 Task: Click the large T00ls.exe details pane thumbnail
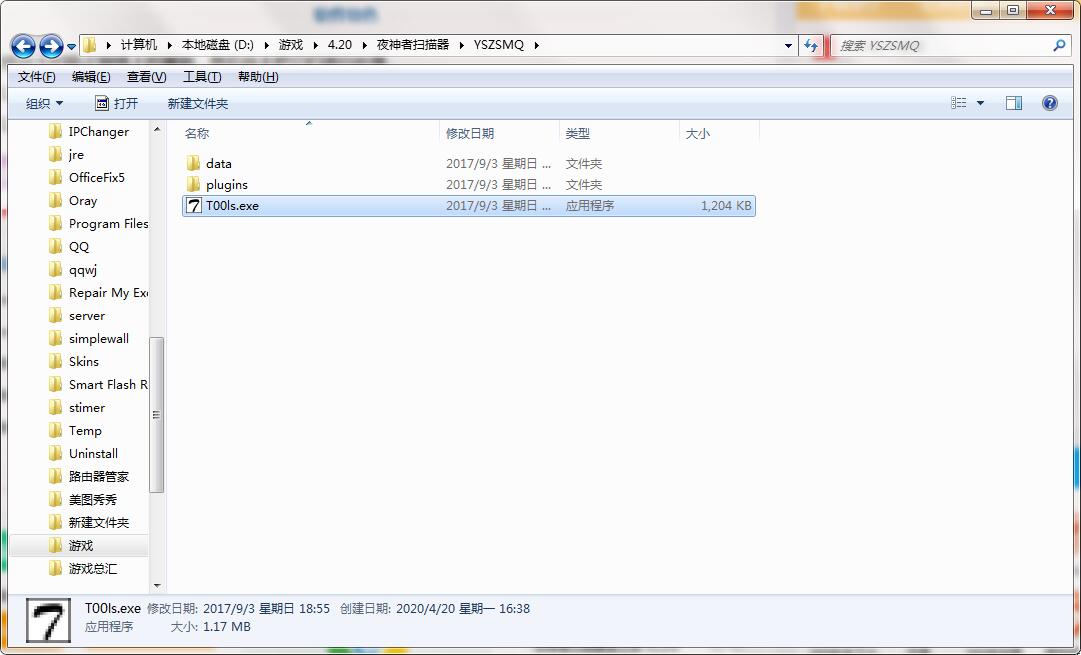pos(48,621)
